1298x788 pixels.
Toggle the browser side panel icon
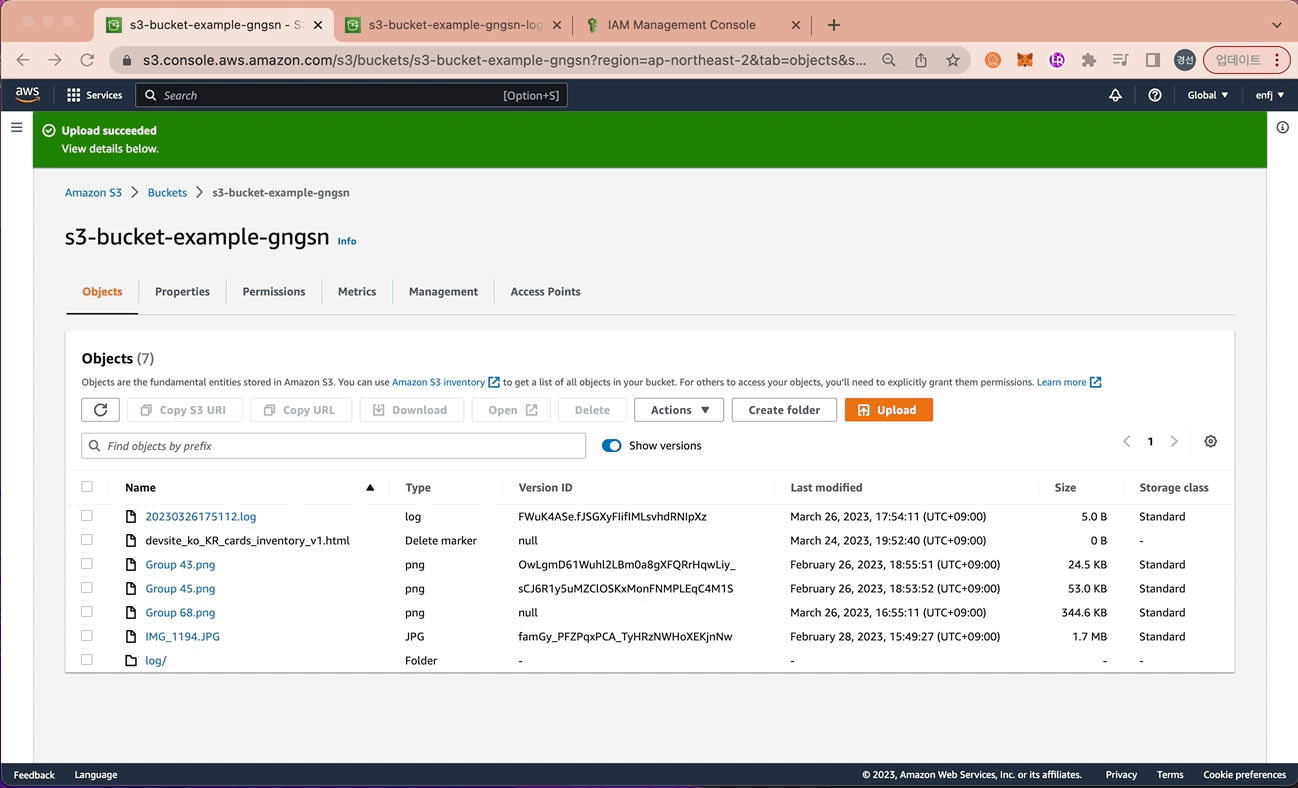(1153, 60)
